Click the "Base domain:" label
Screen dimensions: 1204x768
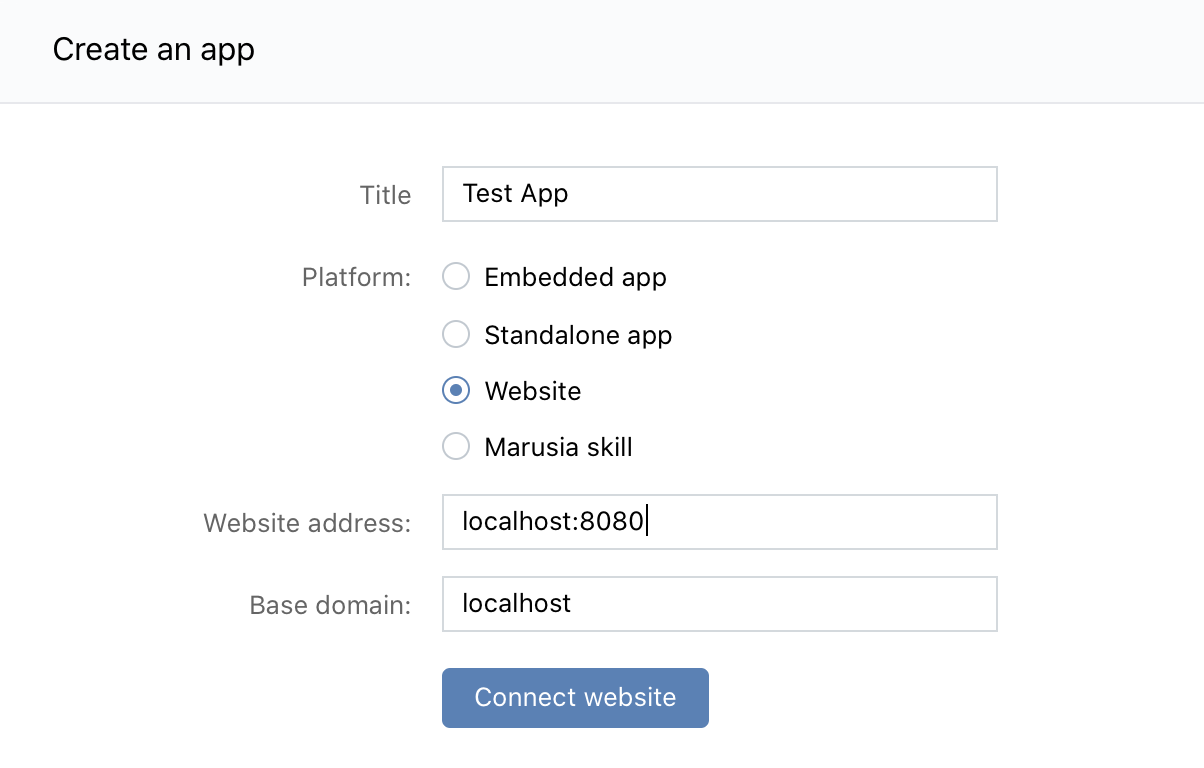(x=330, y=605)
